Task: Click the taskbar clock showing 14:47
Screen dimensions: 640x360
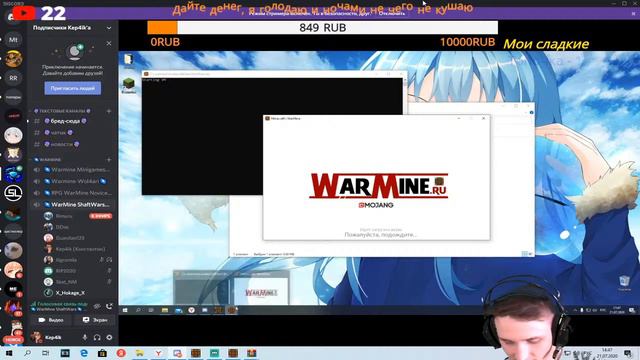Action: pyautogui.click(x=607, y=353)
